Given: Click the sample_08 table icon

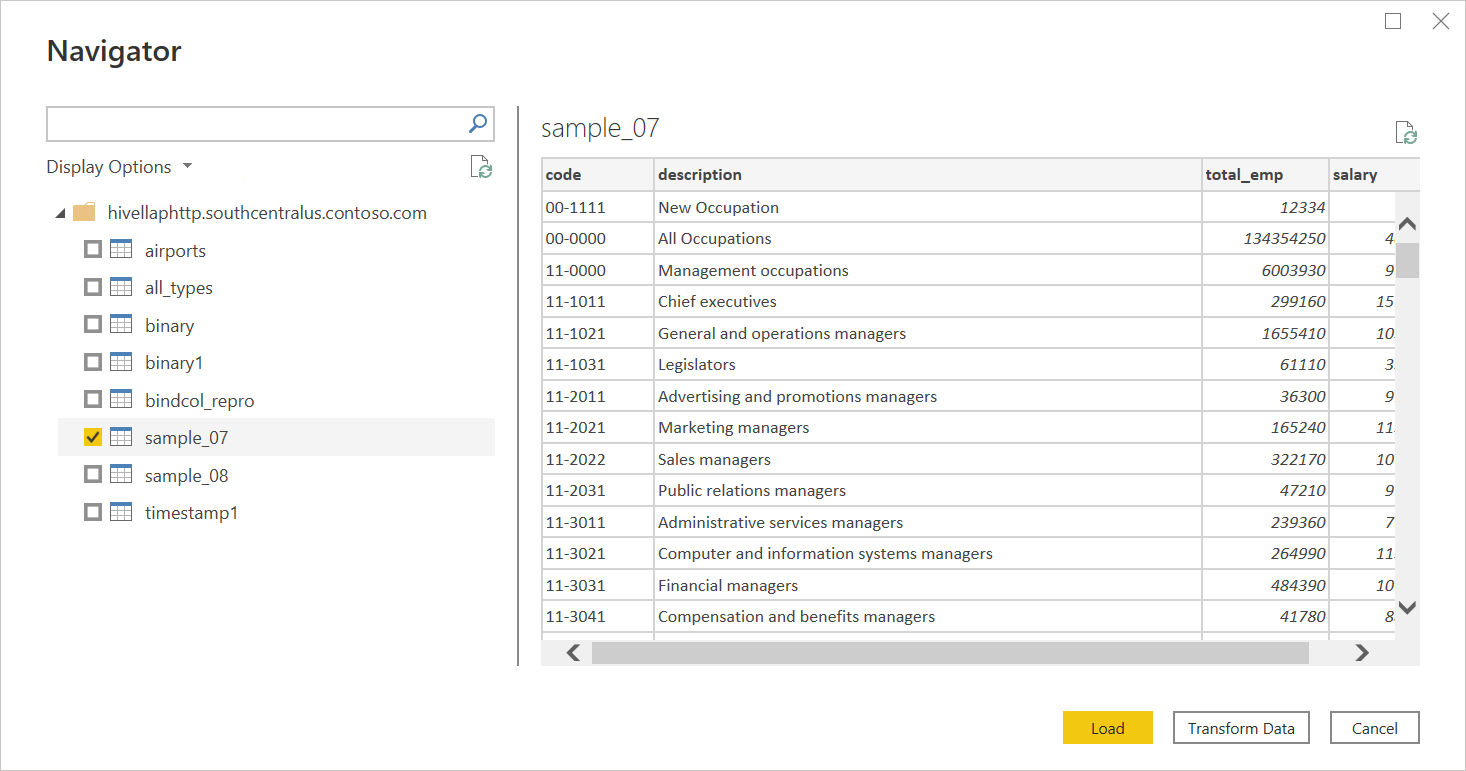Looking at the screenshot, I should [121, 475].
